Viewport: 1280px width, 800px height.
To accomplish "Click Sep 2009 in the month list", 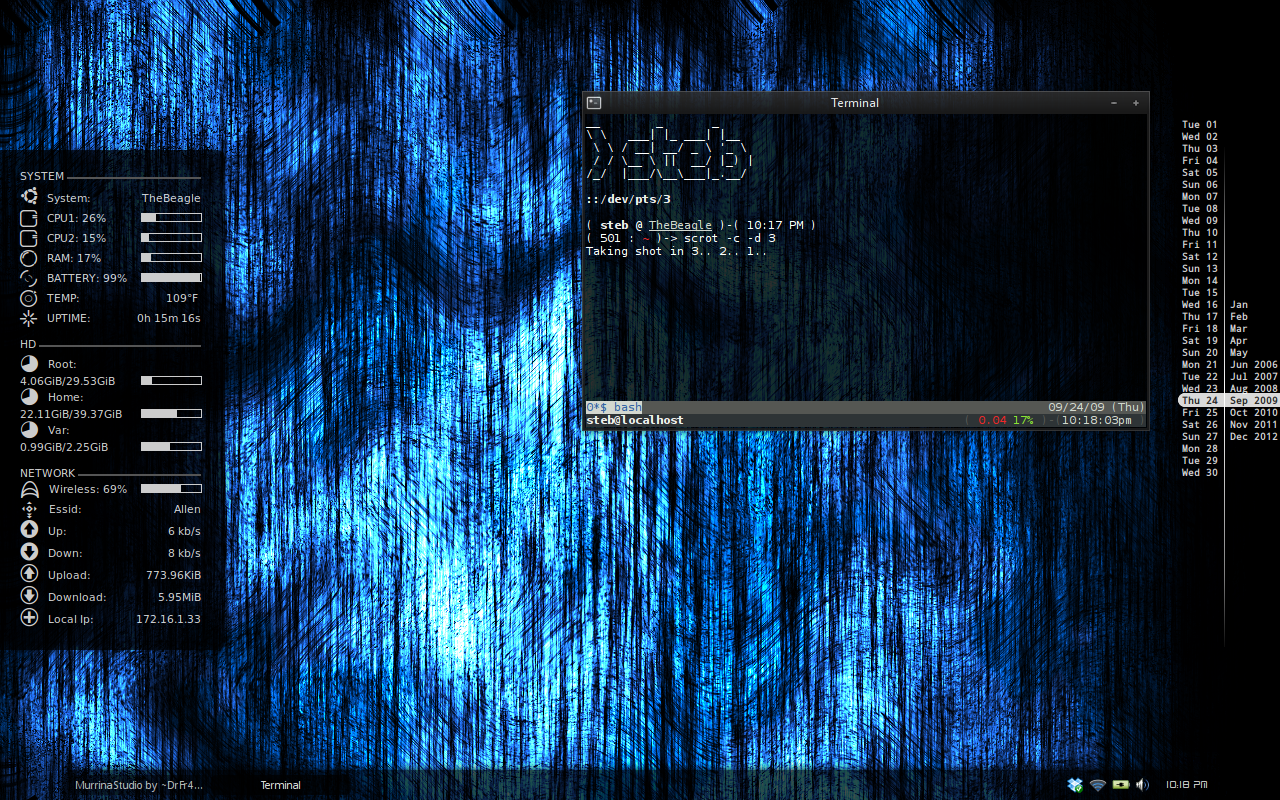I will (x=1254, y=400).
